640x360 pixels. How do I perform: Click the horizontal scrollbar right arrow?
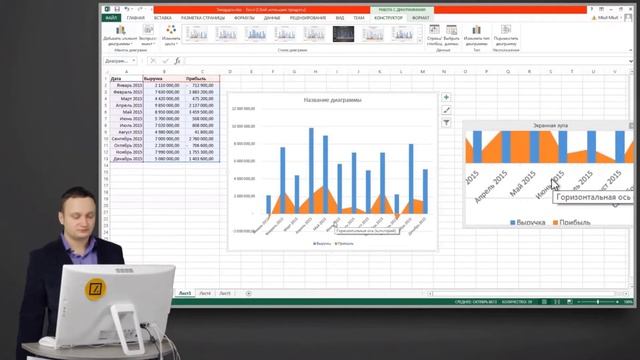click(x=625, y=293)
